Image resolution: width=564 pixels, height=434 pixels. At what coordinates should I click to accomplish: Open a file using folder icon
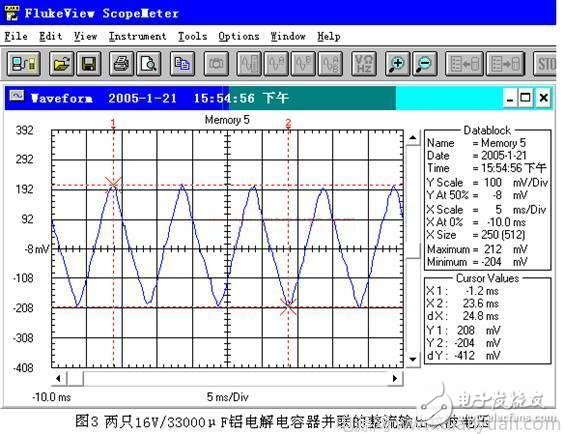pos(62,64)
